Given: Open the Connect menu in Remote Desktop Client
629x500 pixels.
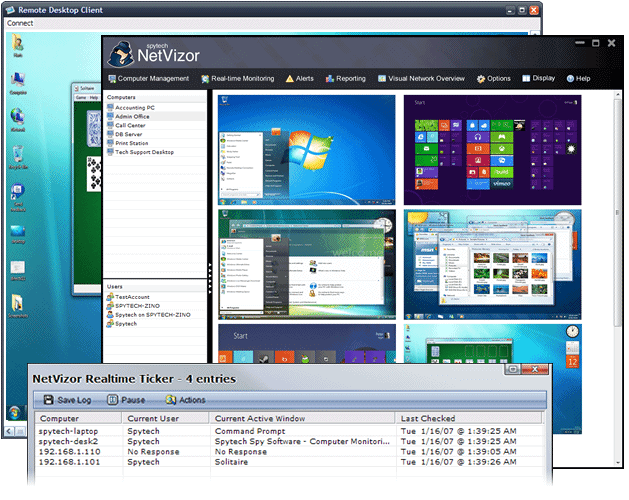Looking at the screenshot, I should point(20,22).
